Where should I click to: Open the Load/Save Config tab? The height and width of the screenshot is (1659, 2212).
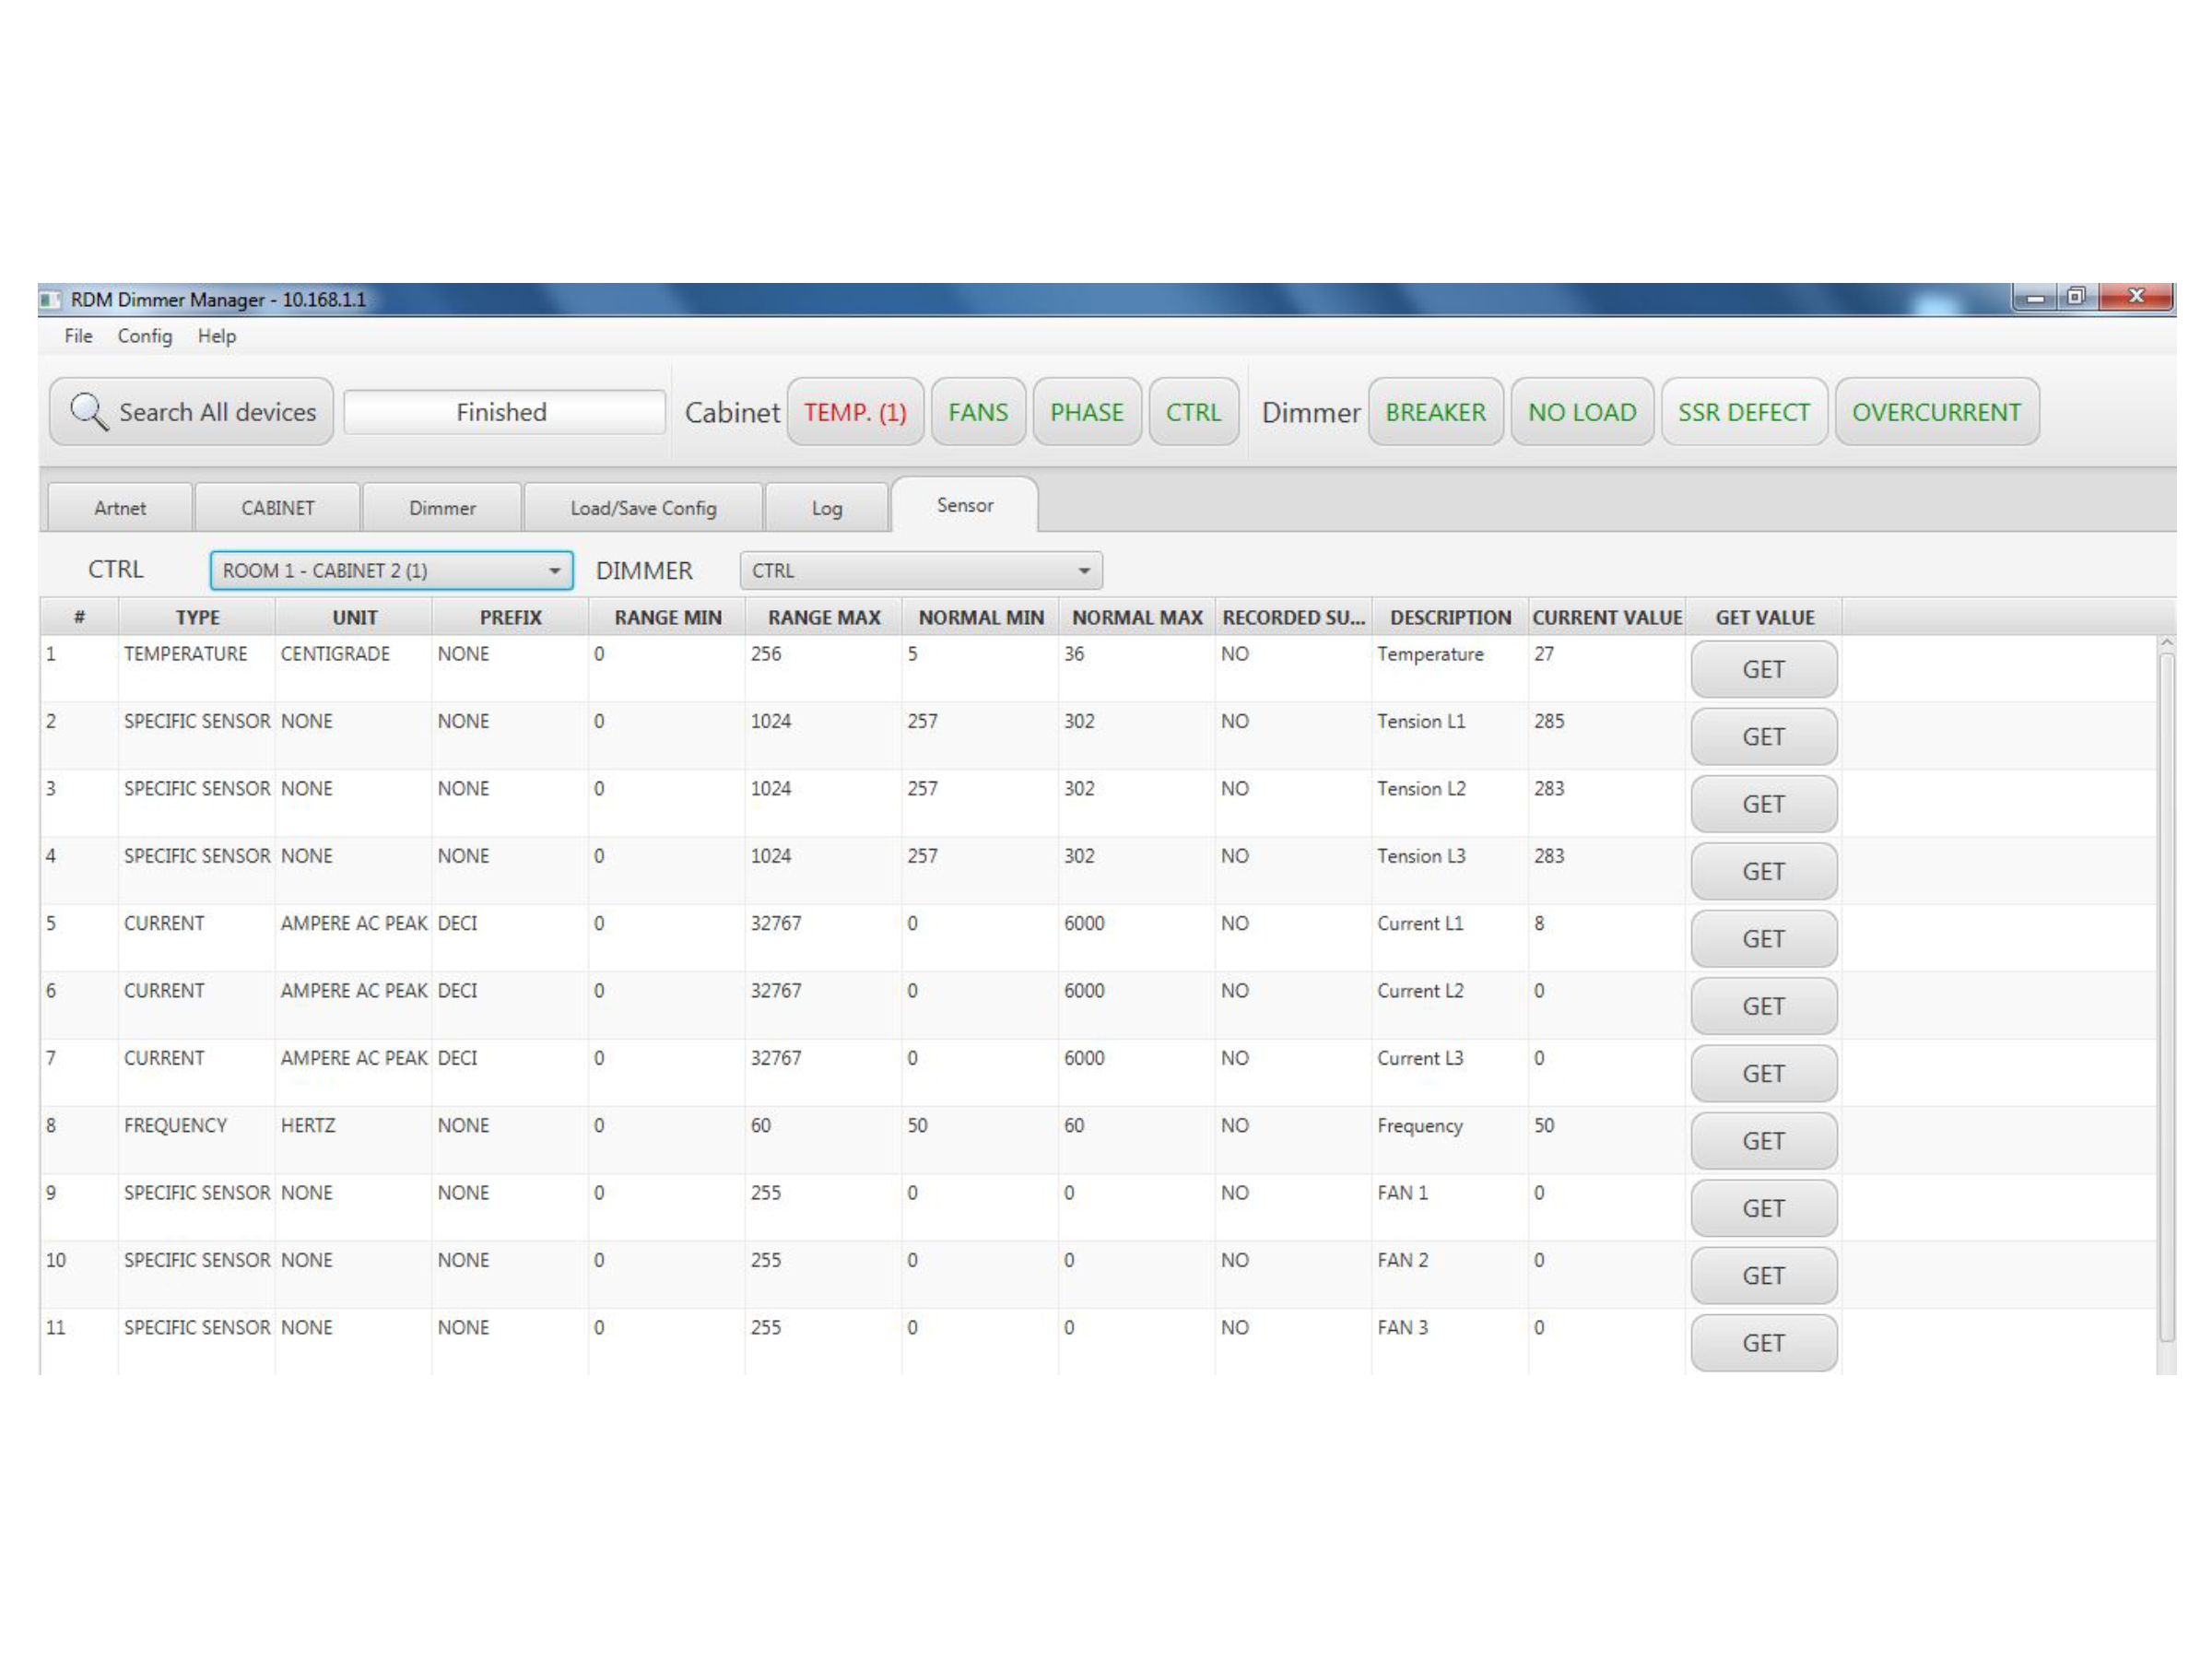(x=643, y=508)
